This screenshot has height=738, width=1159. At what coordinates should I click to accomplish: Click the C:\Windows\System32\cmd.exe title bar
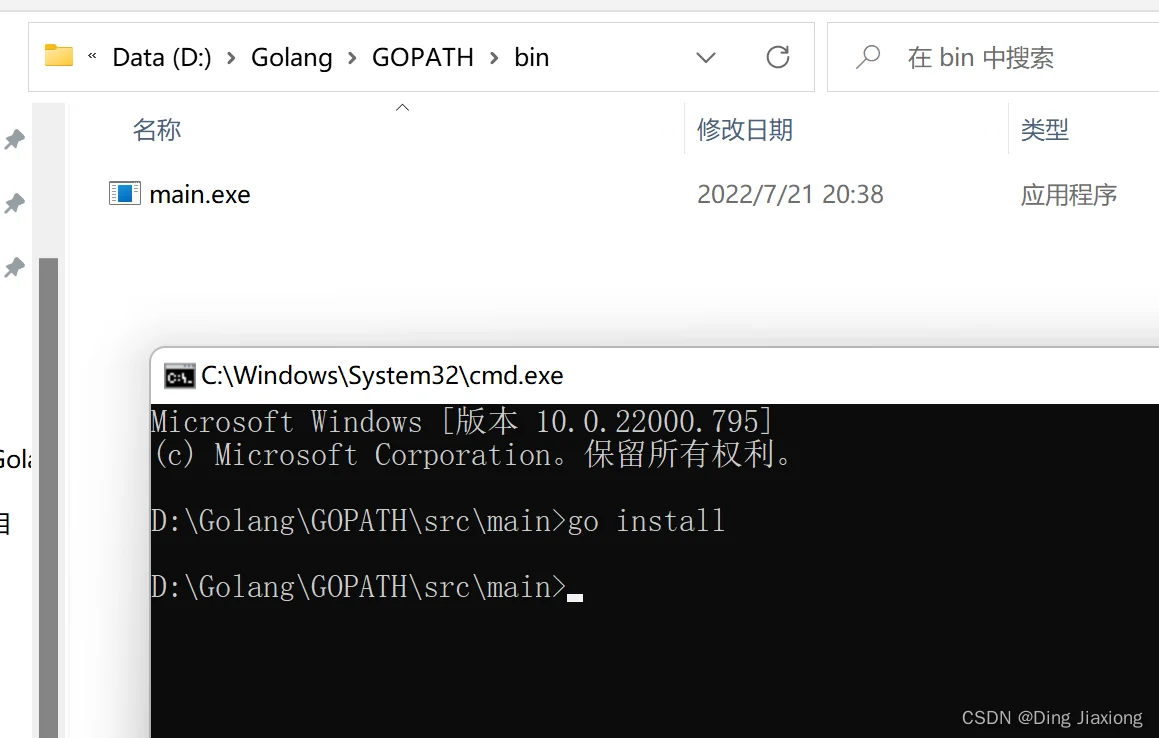(x=382, y=376)
